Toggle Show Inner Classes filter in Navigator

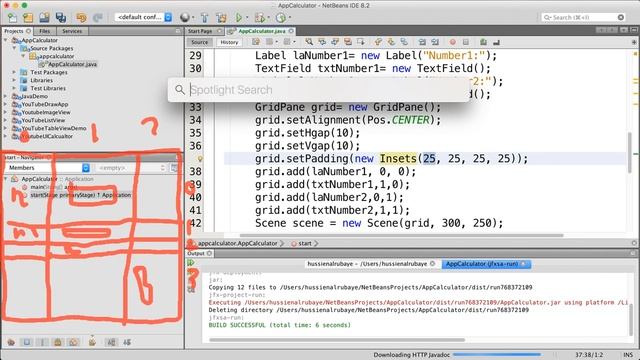[x=73, y=342]
